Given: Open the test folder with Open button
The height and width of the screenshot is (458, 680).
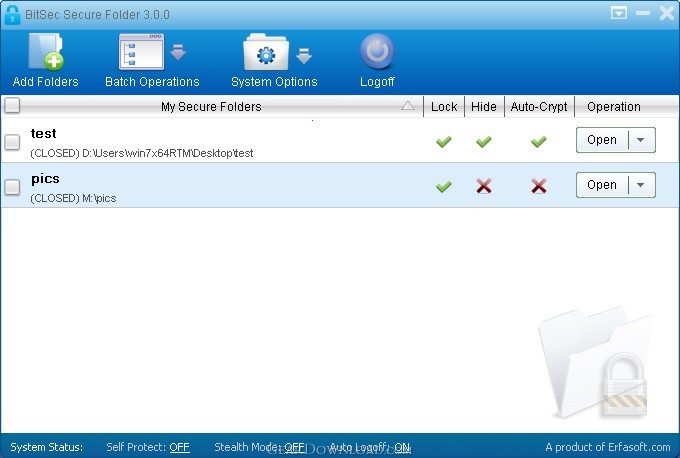Looking at the screenshot, I should 602,140.
